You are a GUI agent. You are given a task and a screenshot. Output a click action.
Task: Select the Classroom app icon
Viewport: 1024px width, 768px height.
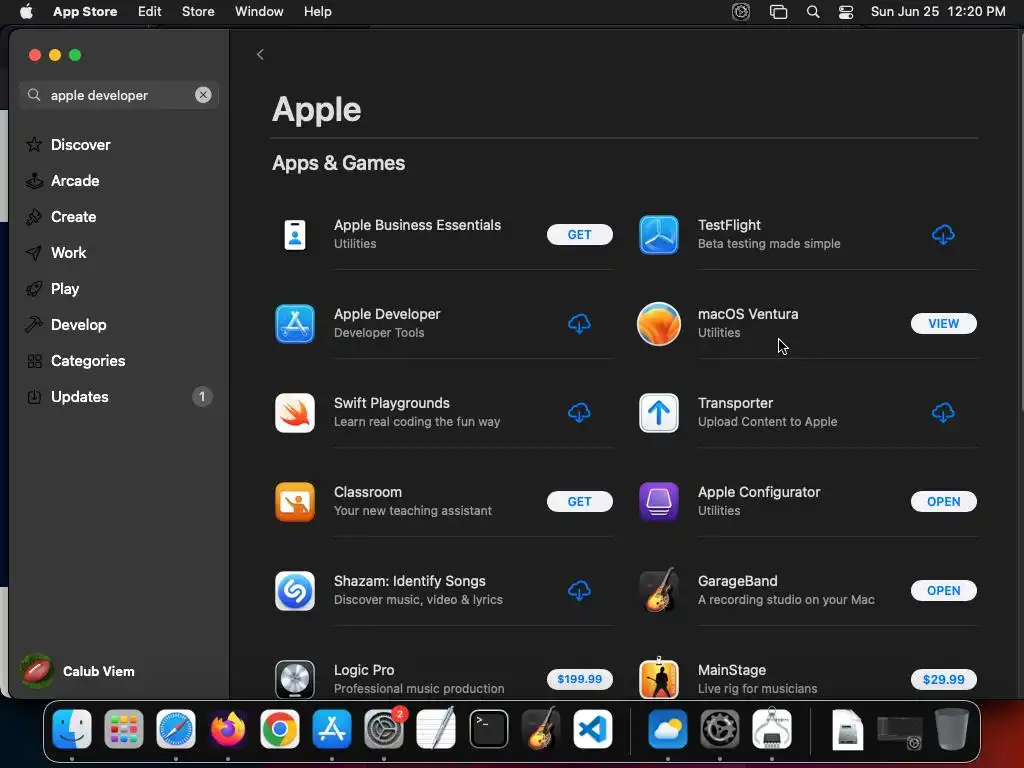pyautogui.click(x=295, y=502)
